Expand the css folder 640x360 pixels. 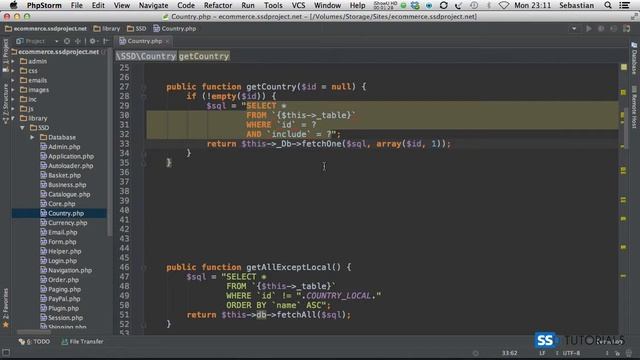[x=13, y=71]
